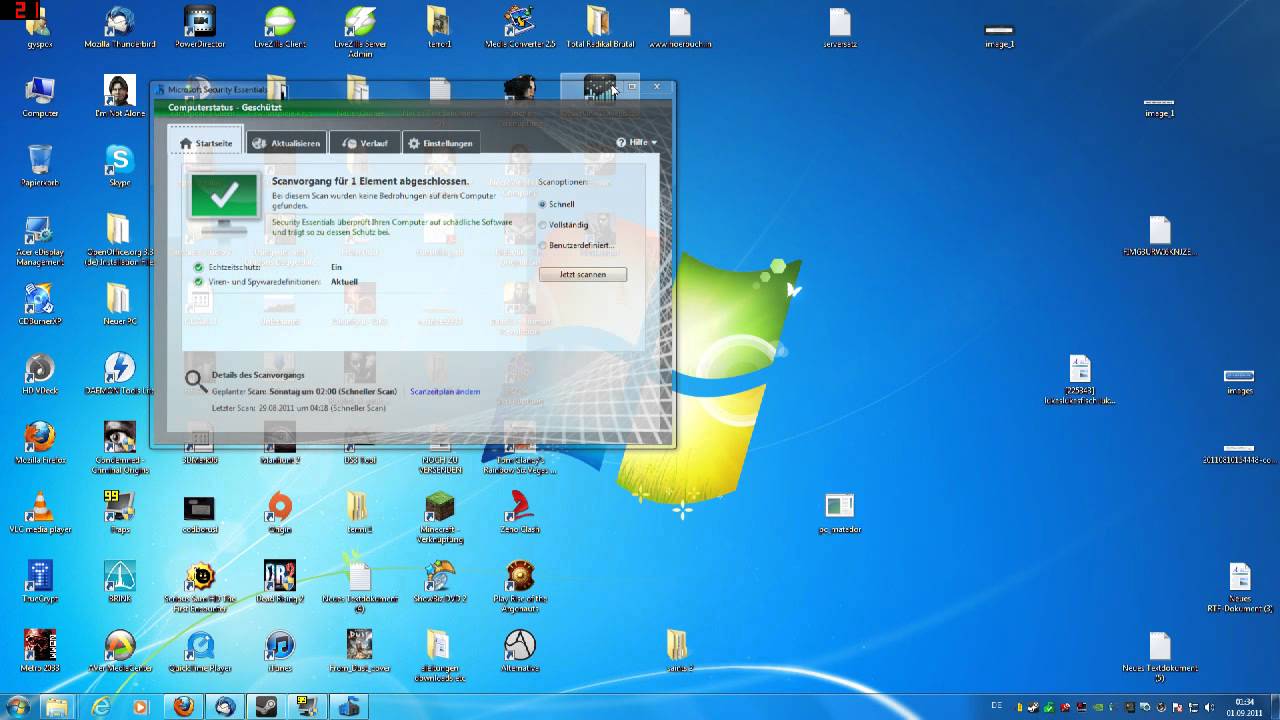The height and width of the screenshot is (720, 1280).
Task: Expand the Hilfe dropdown menu
Action: [636, 143]
